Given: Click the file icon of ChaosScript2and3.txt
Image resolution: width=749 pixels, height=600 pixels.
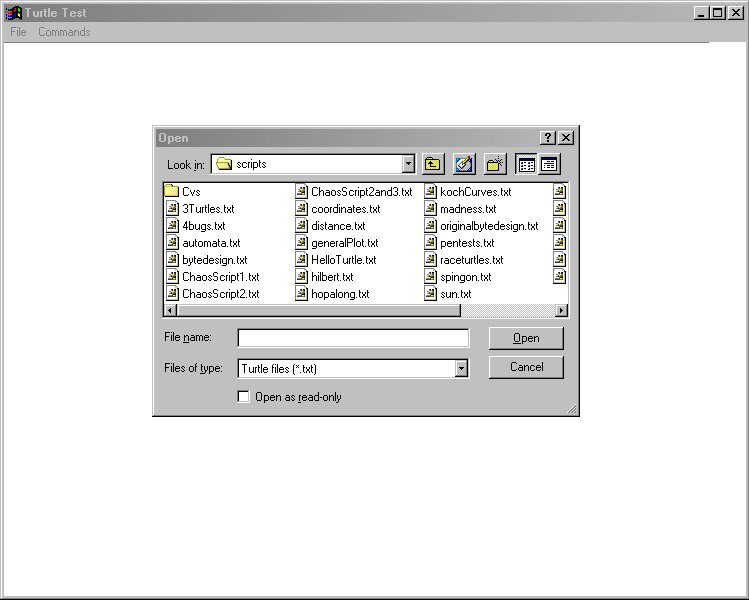Looking at the screenshot, I should pos(301,192).
